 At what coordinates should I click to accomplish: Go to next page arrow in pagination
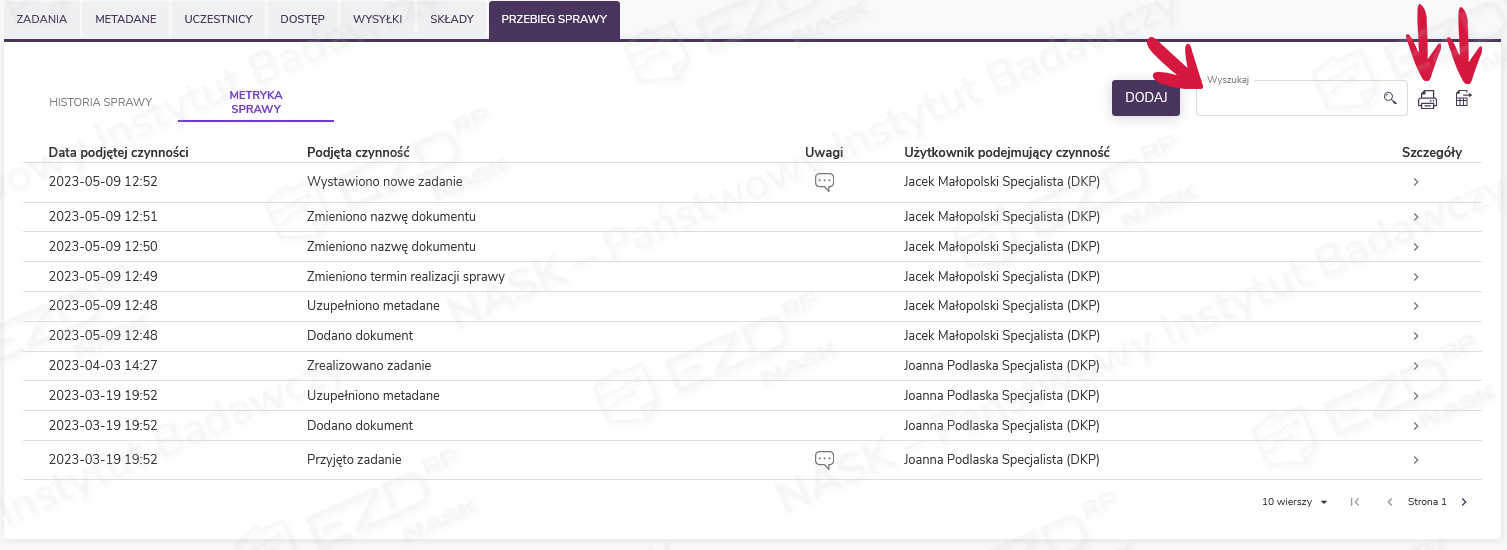(1464, 502)
